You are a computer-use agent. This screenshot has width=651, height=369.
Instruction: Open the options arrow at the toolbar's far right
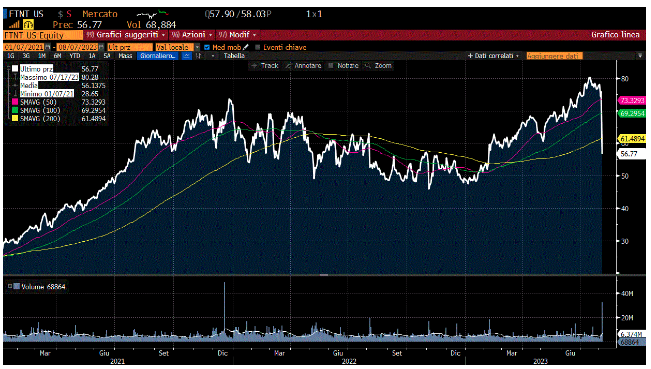click(x=640, y=56)
